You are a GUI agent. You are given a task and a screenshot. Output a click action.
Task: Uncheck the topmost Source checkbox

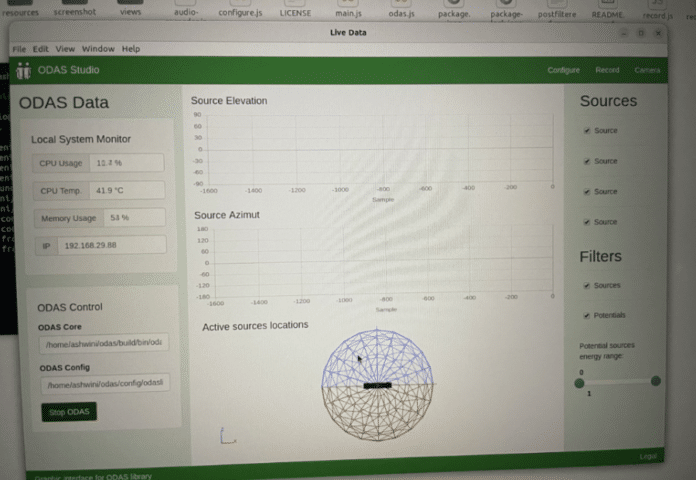[586, 131]
